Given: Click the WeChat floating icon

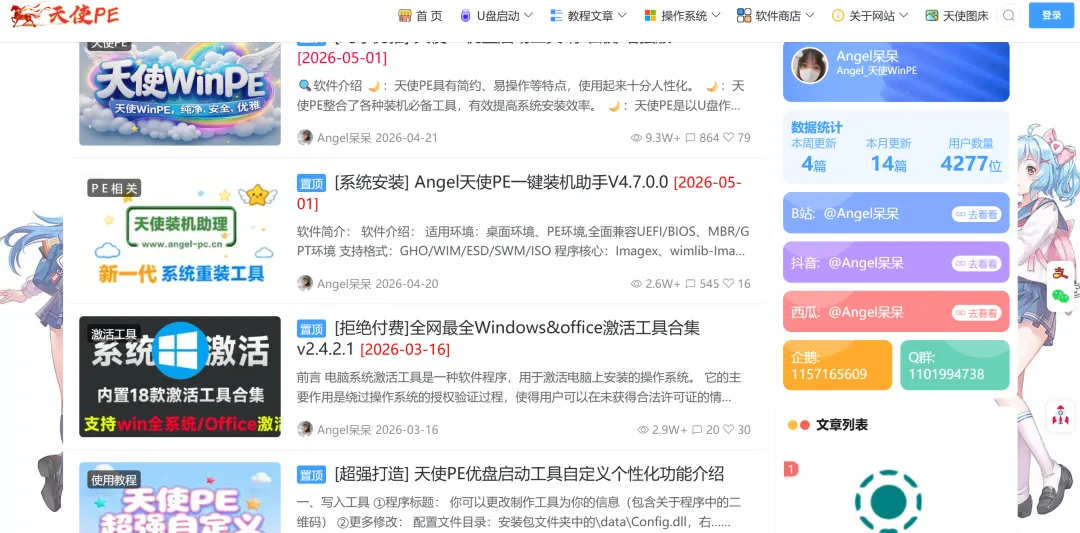Looking at the screenshot, I should [1060, 296].
